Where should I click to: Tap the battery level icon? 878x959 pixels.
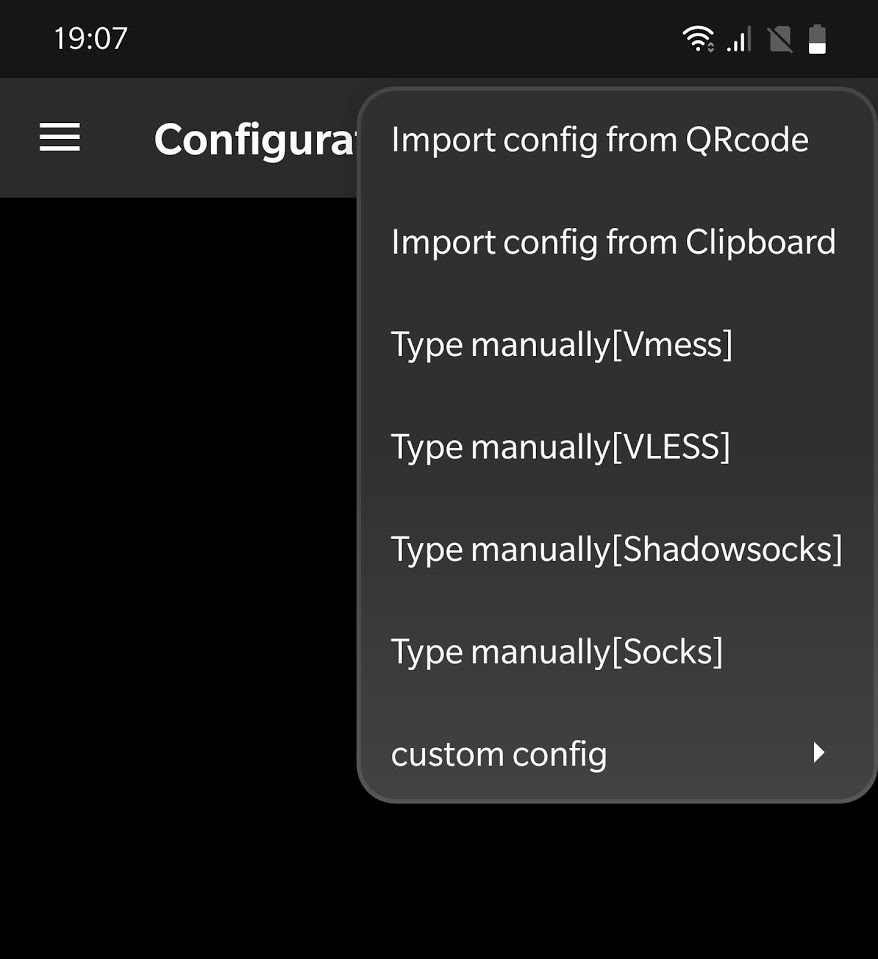click(817, 39)
